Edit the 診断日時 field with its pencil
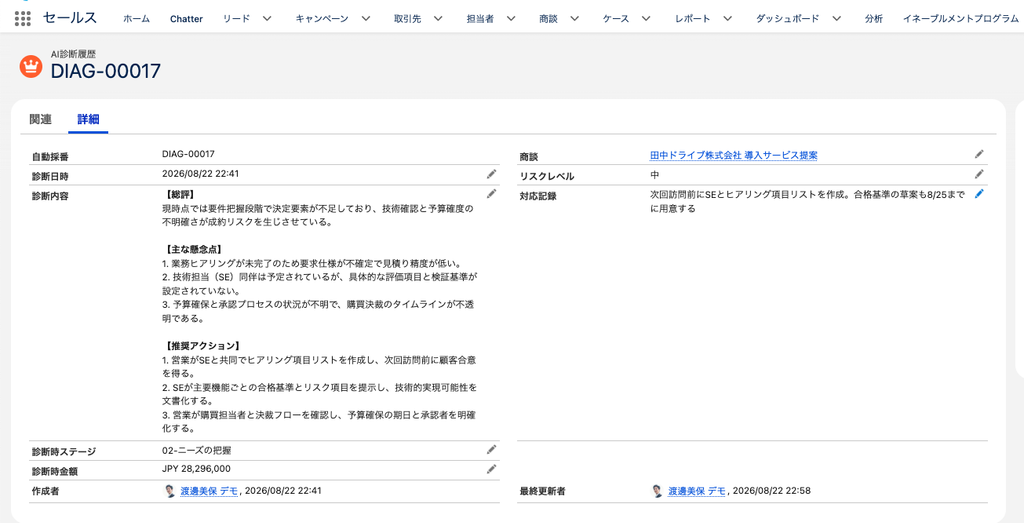The height and width of the screenshot is (523, 1024). 491,174
